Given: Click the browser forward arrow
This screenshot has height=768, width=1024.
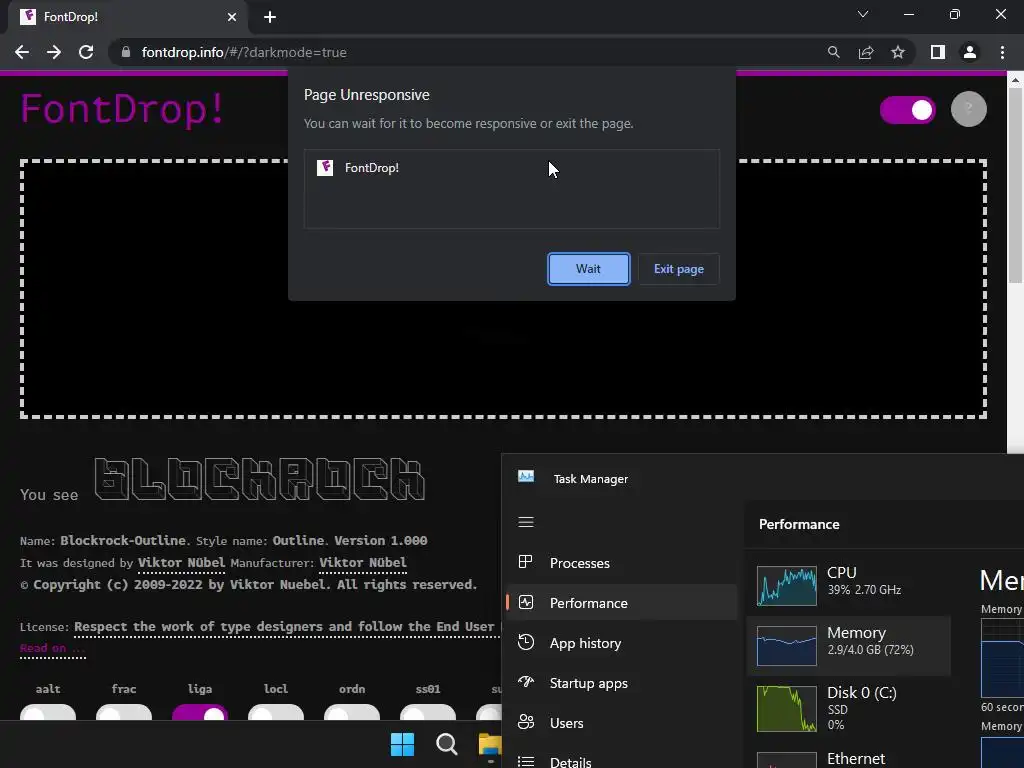Looking at the screenshot, I should pyautogui.click(x=54, y=52).
